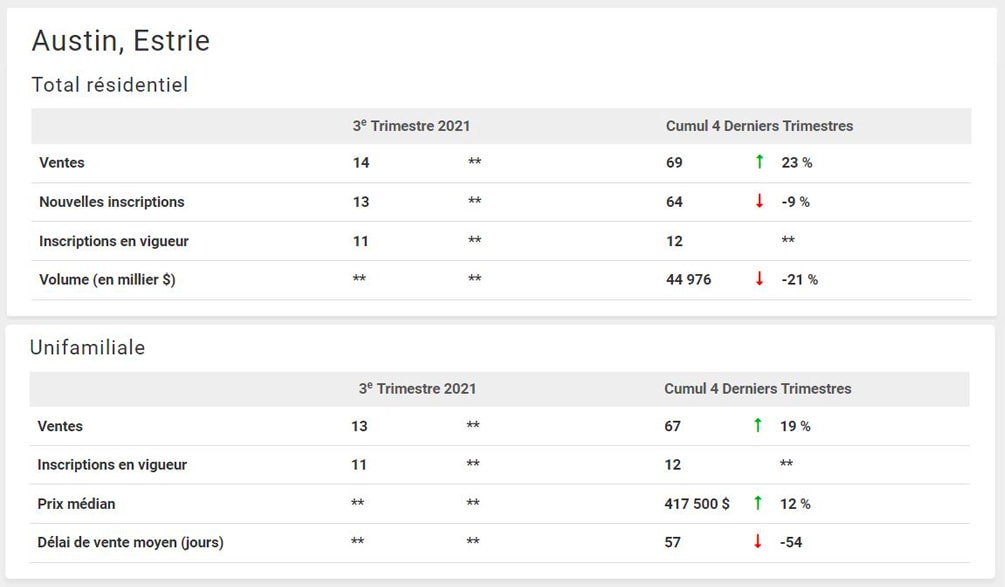Select the 44 976 volume figure
Screen dimensions: 1005x587
(690, 279)
